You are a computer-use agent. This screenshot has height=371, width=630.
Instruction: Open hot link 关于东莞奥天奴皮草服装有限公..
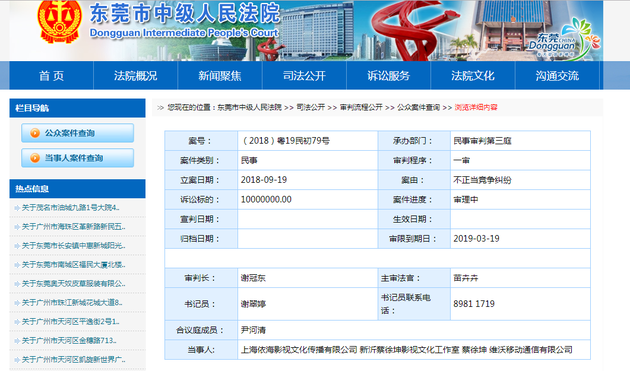pos(73,284)
